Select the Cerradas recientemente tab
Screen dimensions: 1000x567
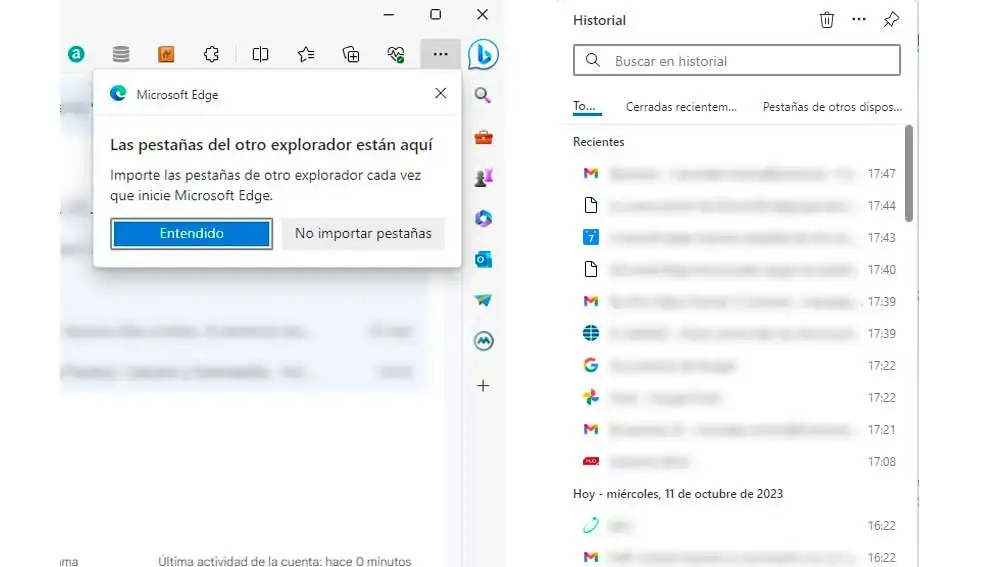(x=681, y=107)
